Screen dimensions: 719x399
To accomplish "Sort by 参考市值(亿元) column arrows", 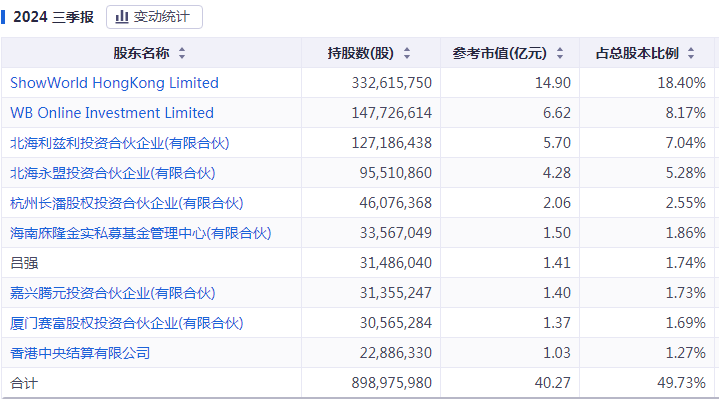I will pos(560,53).
